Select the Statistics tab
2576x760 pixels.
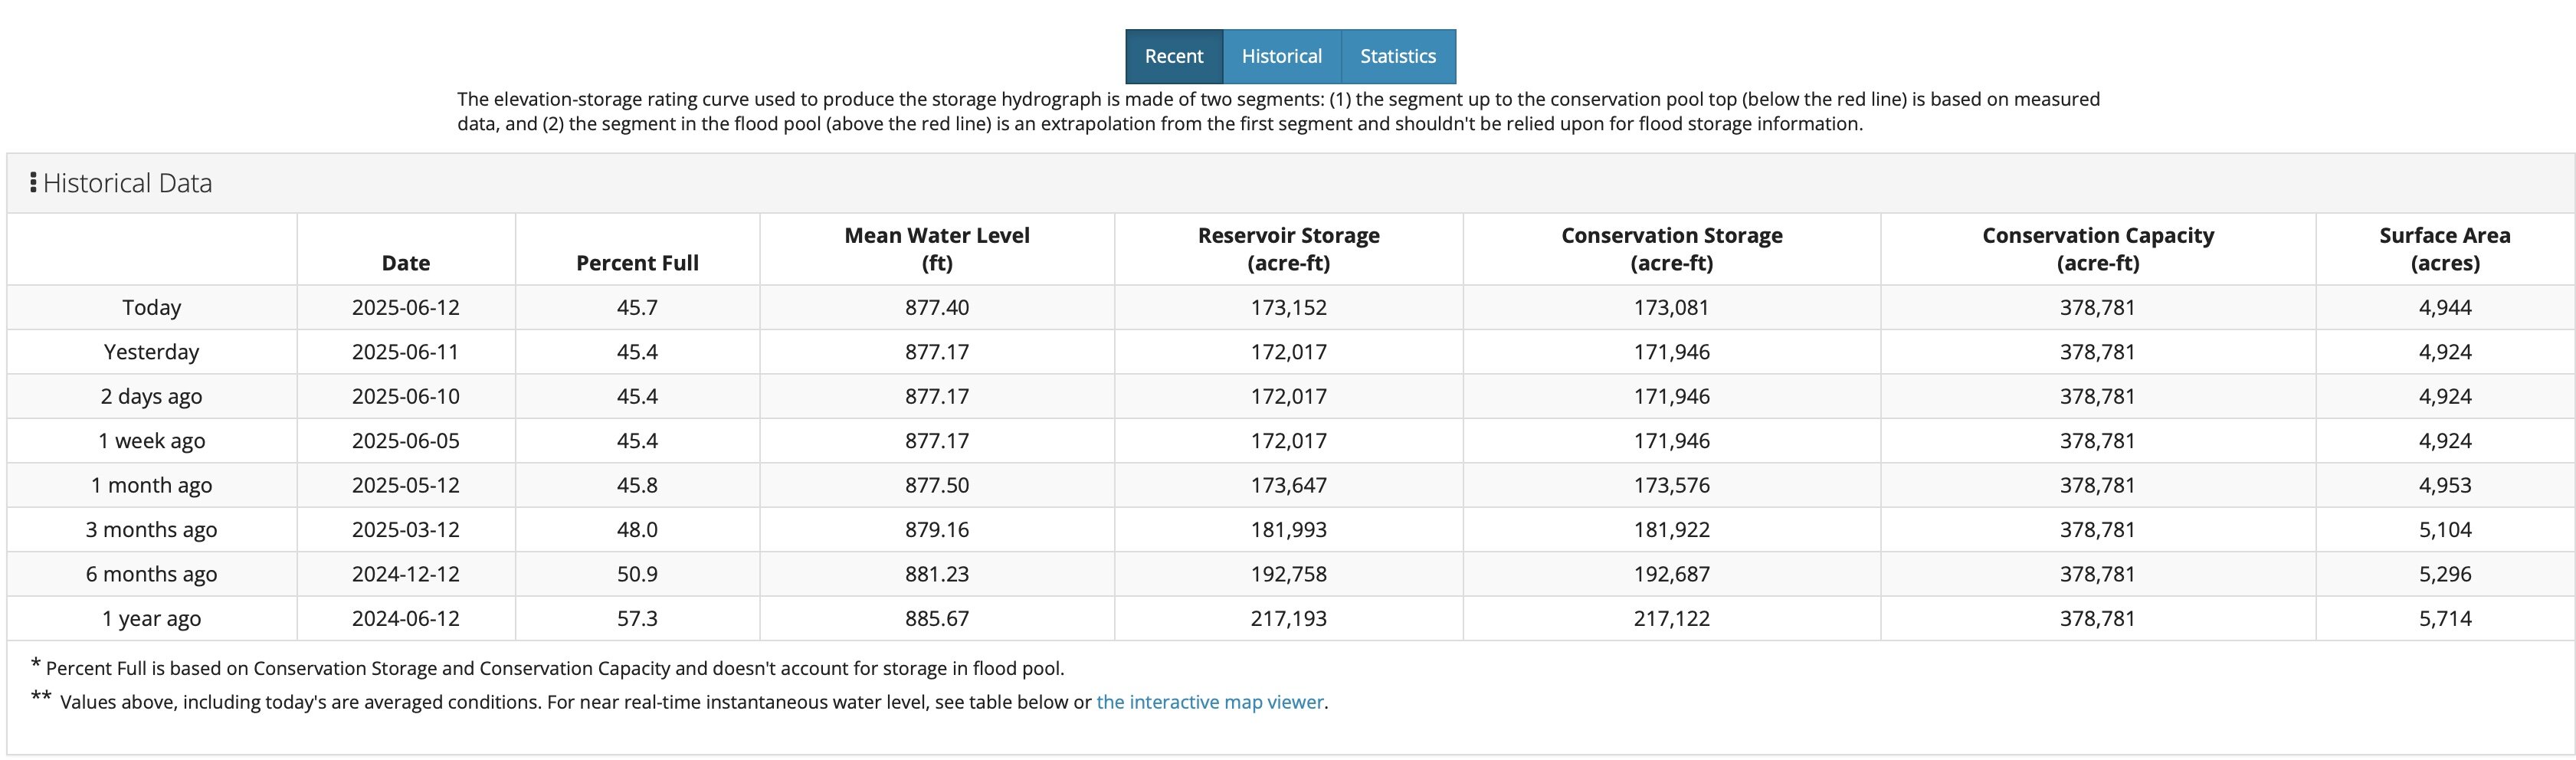click(1398, 56)
